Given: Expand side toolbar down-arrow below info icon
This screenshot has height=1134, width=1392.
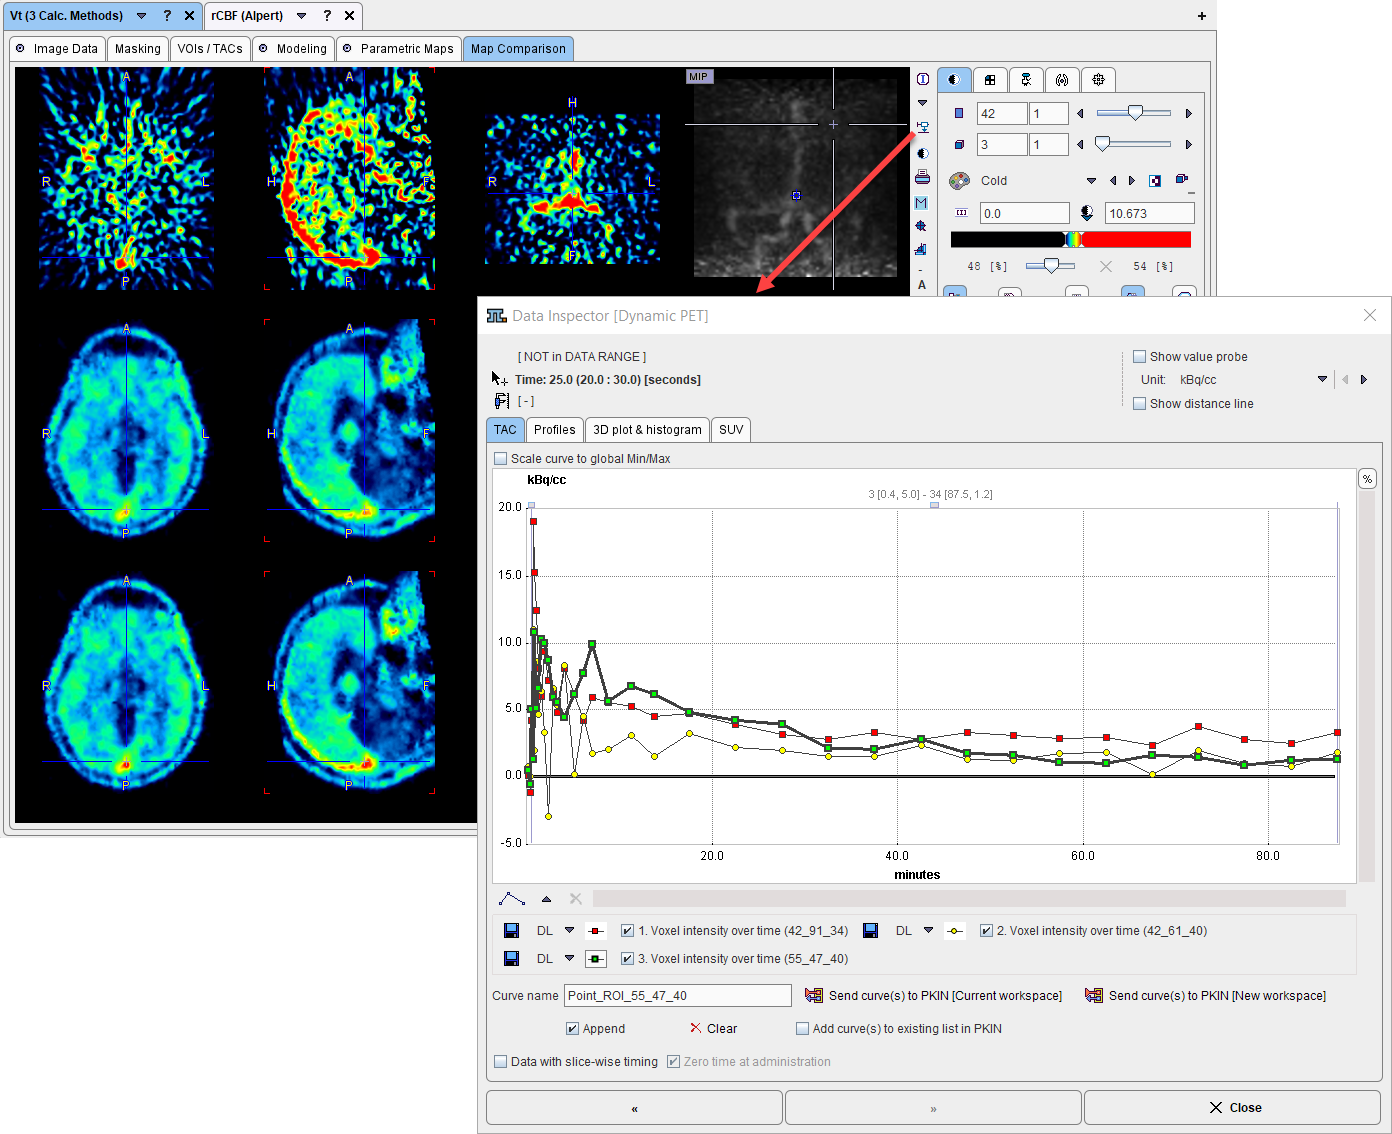Looking at the screenshot, I should click(x=922, y=103).
